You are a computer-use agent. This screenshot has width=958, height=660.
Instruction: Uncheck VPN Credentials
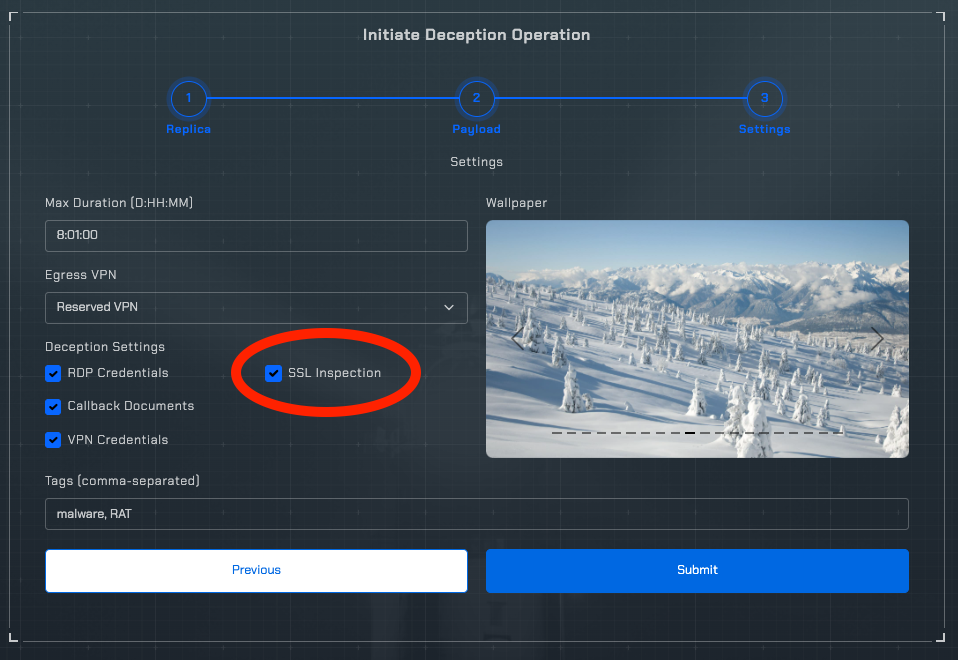click(x=53, y=440)
